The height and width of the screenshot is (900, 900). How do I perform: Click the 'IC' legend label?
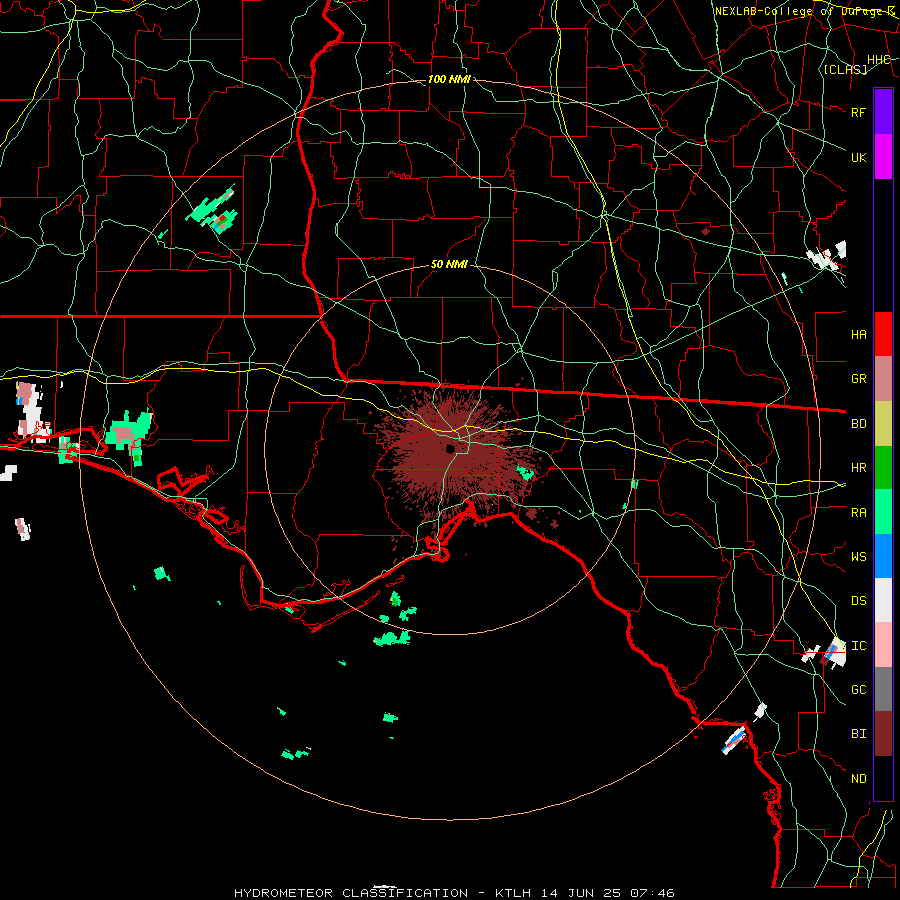(x=858, y=646)
